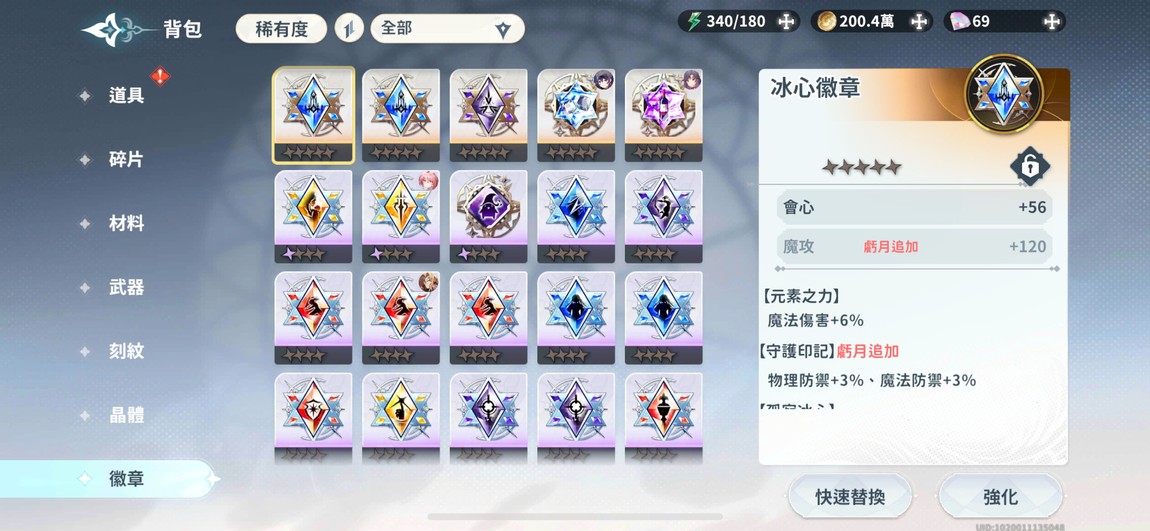1150x531 pixels.
Task: Add coins with the plus beside 200.4萬
Action: coord(919,21)
